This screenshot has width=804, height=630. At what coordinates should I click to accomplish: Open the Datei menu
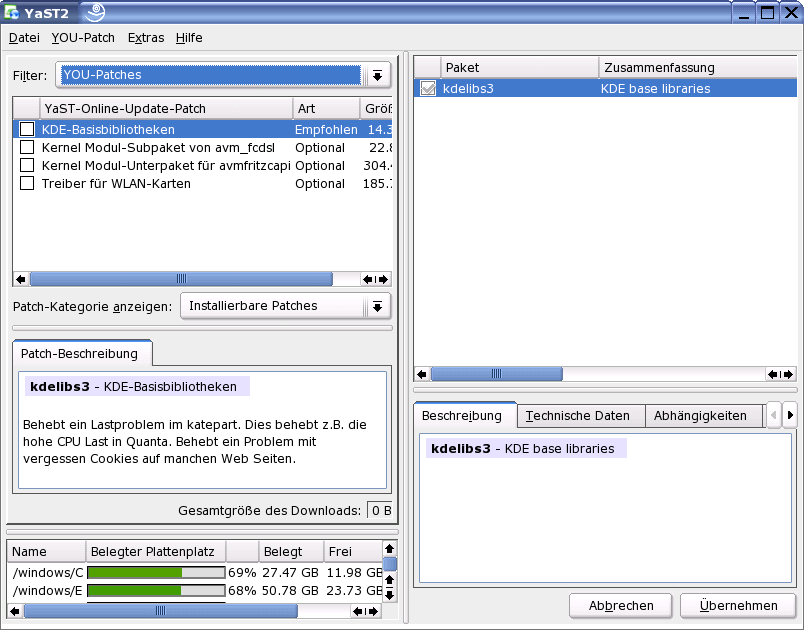tap(24, 38)
